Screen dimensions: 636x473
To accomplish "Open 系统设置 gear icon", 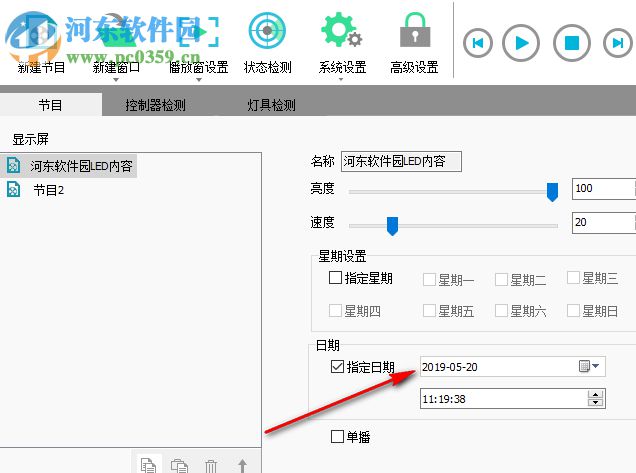I will pos(341,30).
